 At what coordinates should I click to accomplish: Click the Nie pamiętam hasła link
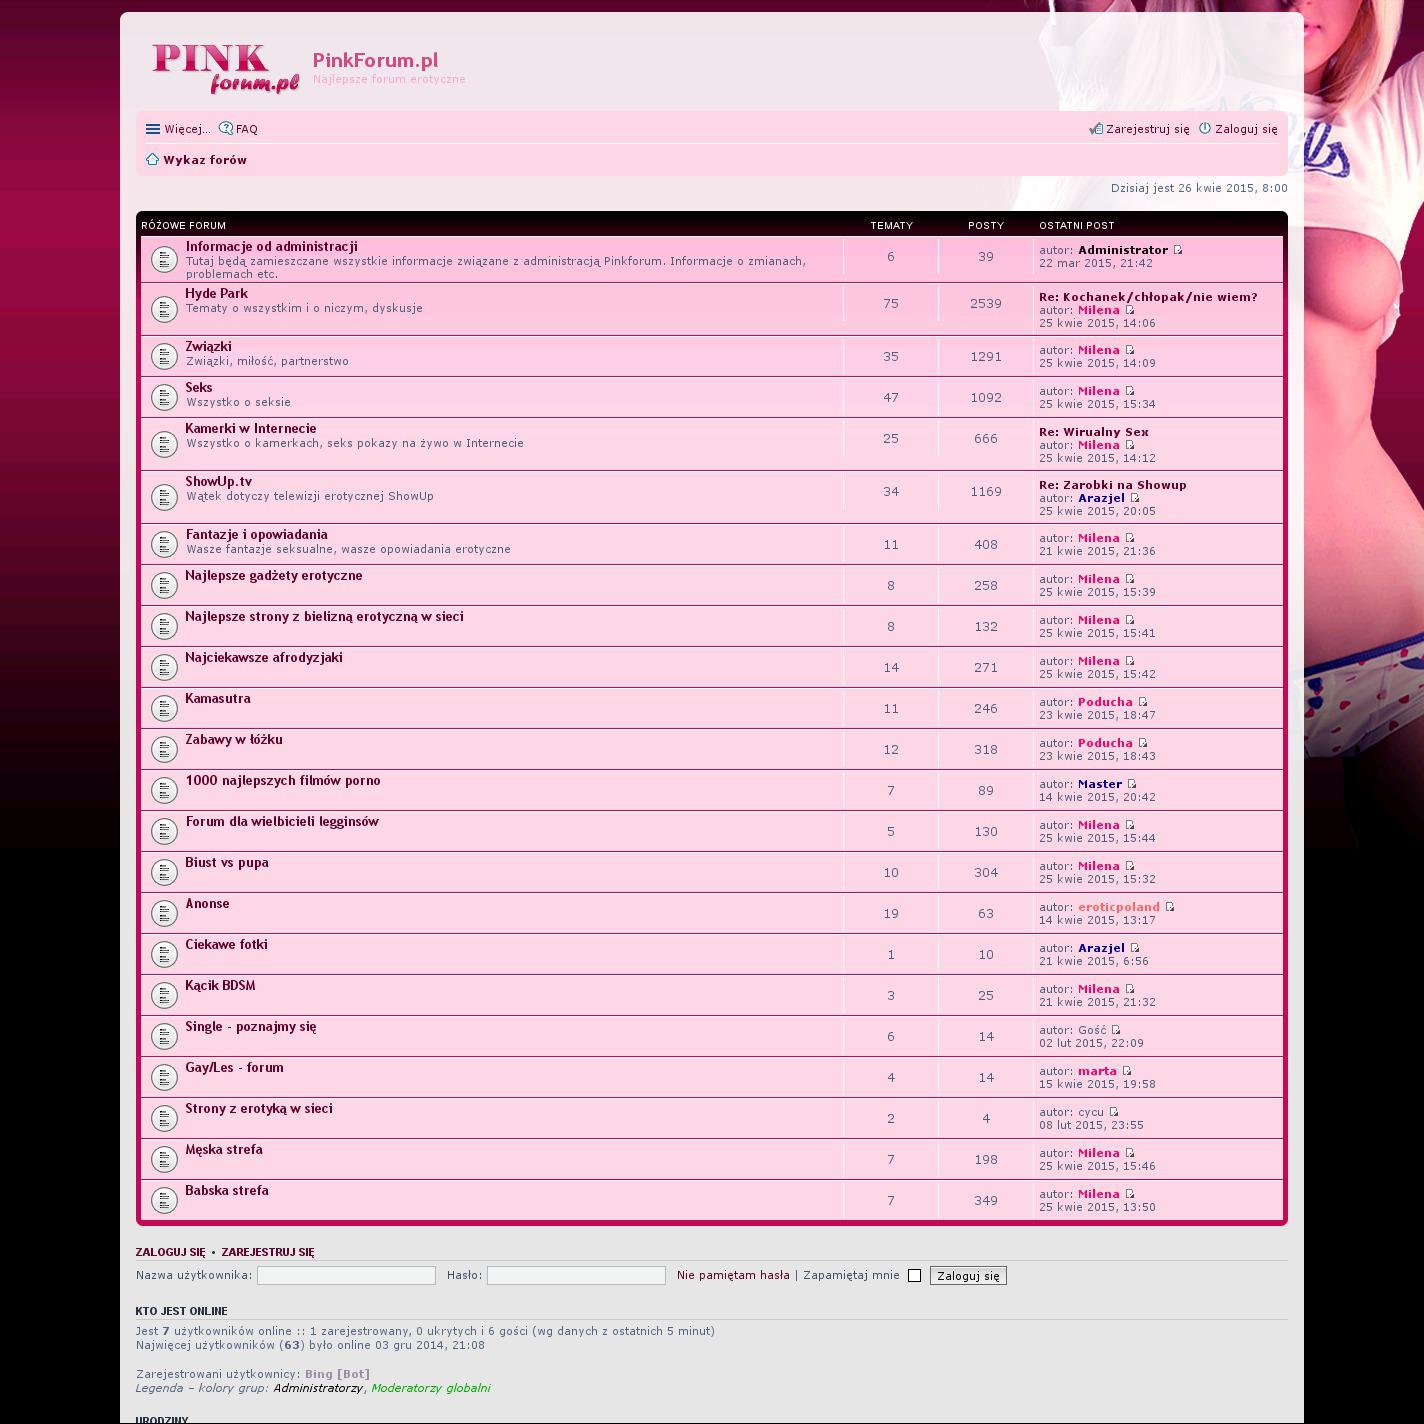pos(733,1275)
